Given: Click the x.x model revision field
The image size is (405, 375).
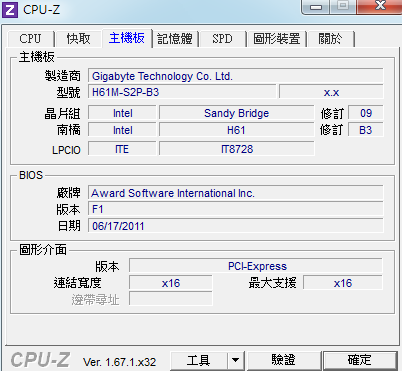Looking at the screenshot, I should click(331, 92).
